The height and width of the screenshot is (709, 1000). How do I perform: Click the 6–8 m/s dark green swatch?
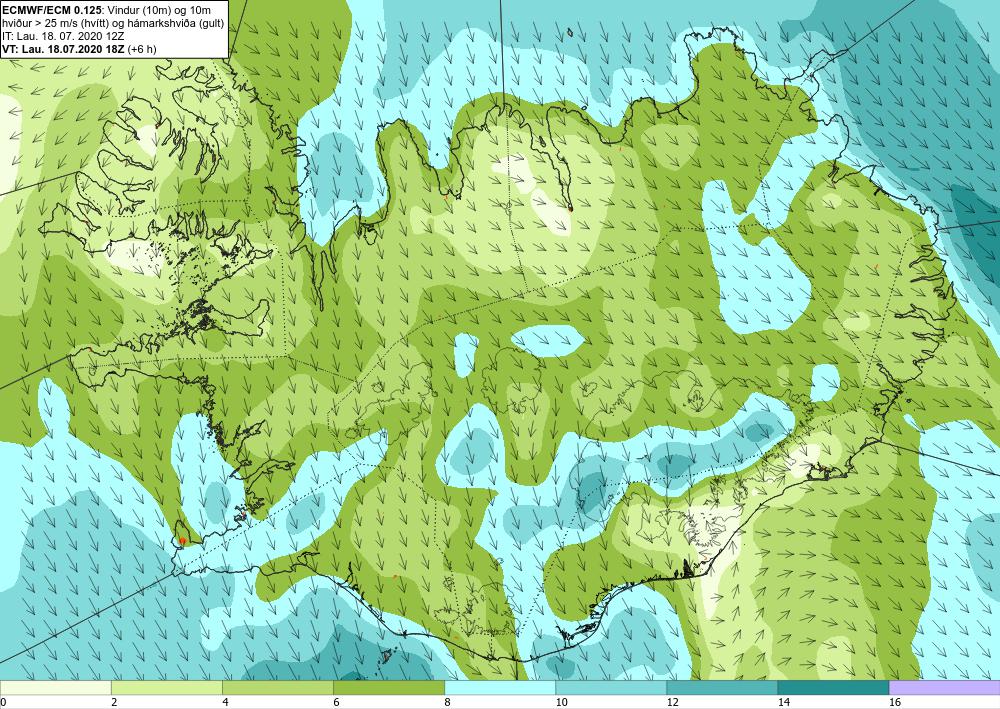pyautogui.click(x=388, y=687)
